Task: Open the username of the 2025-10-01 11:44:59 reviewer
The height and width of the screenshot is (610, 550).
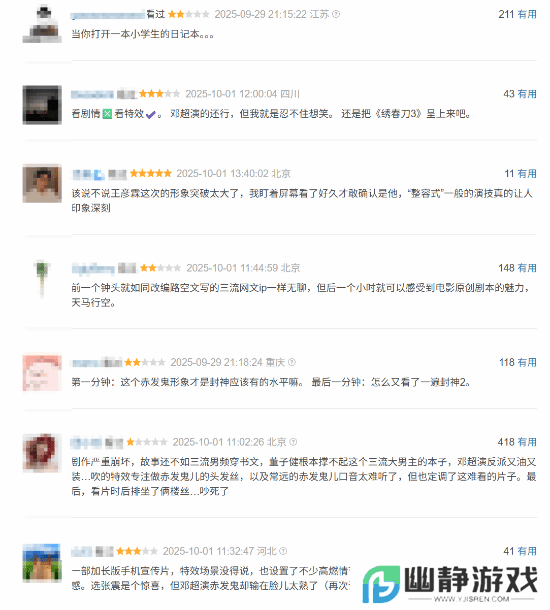Action: coord(93,268)
